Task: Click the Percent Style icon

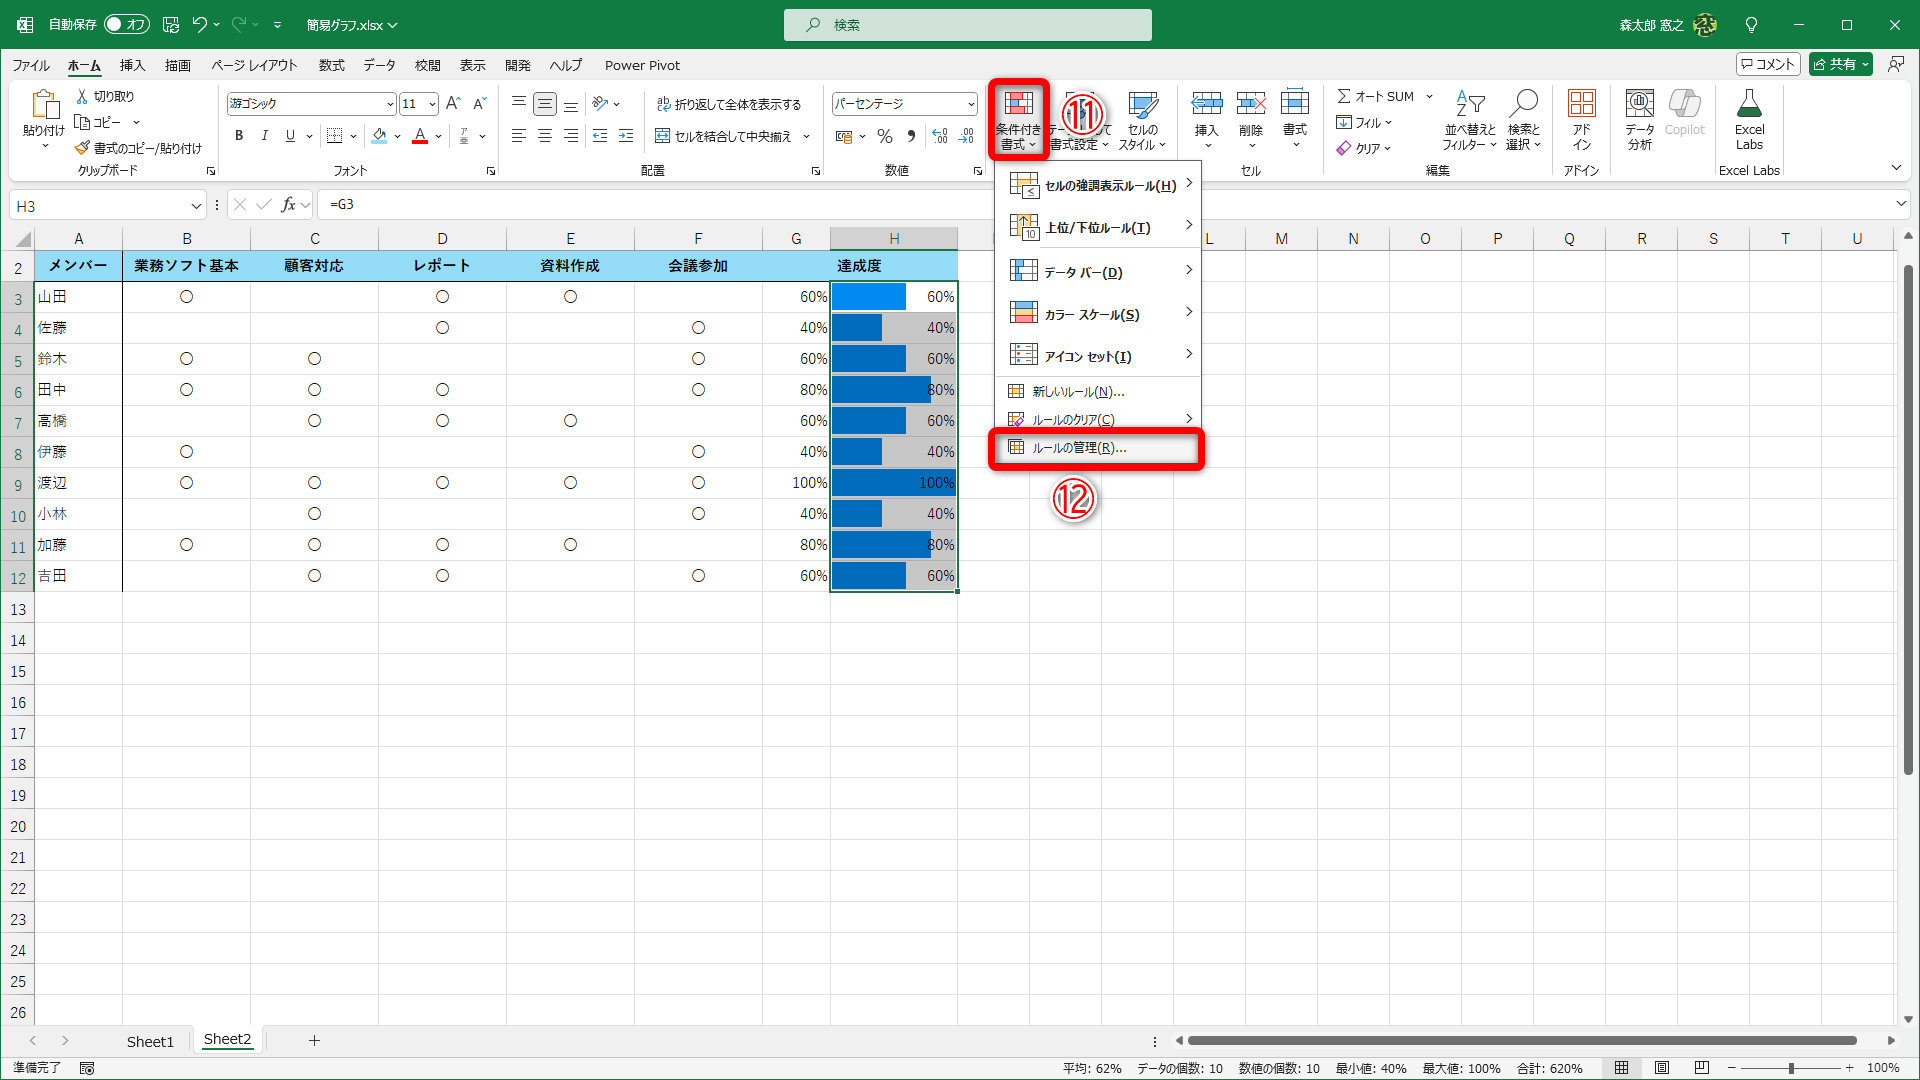Action: [884, 136]
